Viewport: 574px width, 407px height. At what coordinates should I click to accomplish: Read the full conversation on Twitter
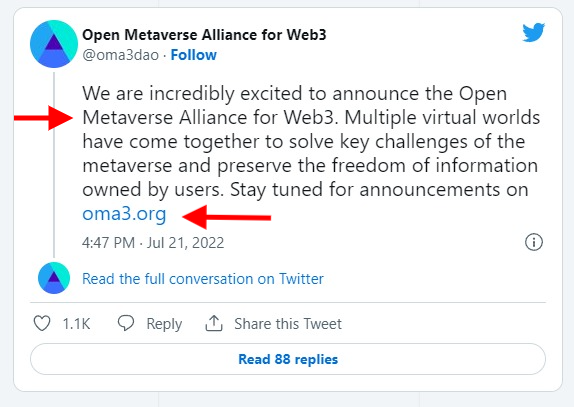[x=203, y=279]
